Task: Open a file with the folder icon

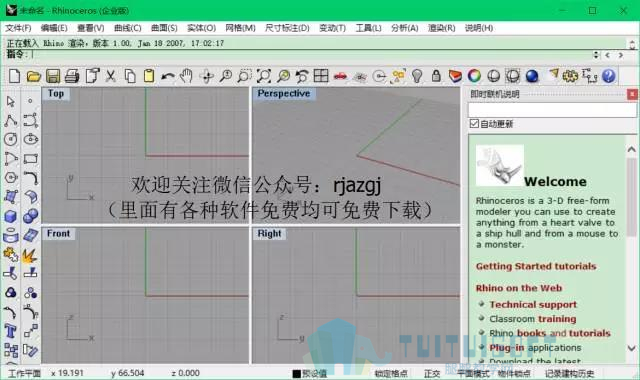Action: (x=33, y=76)
